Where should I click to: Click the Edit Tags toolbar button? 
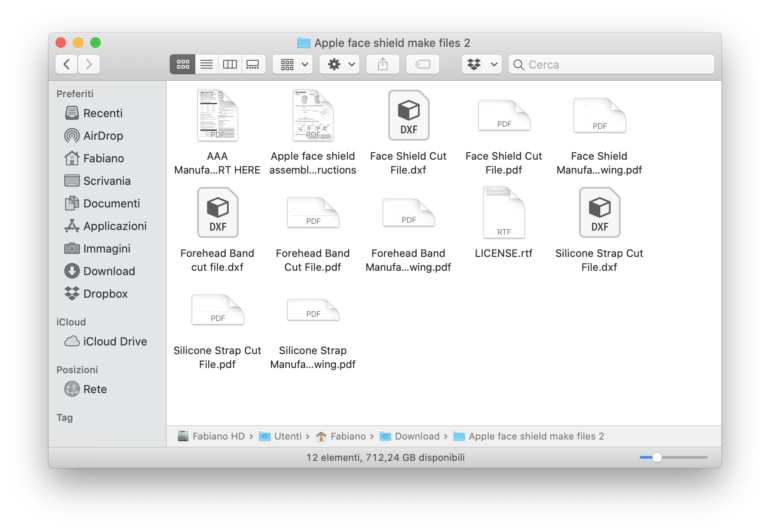422,64
